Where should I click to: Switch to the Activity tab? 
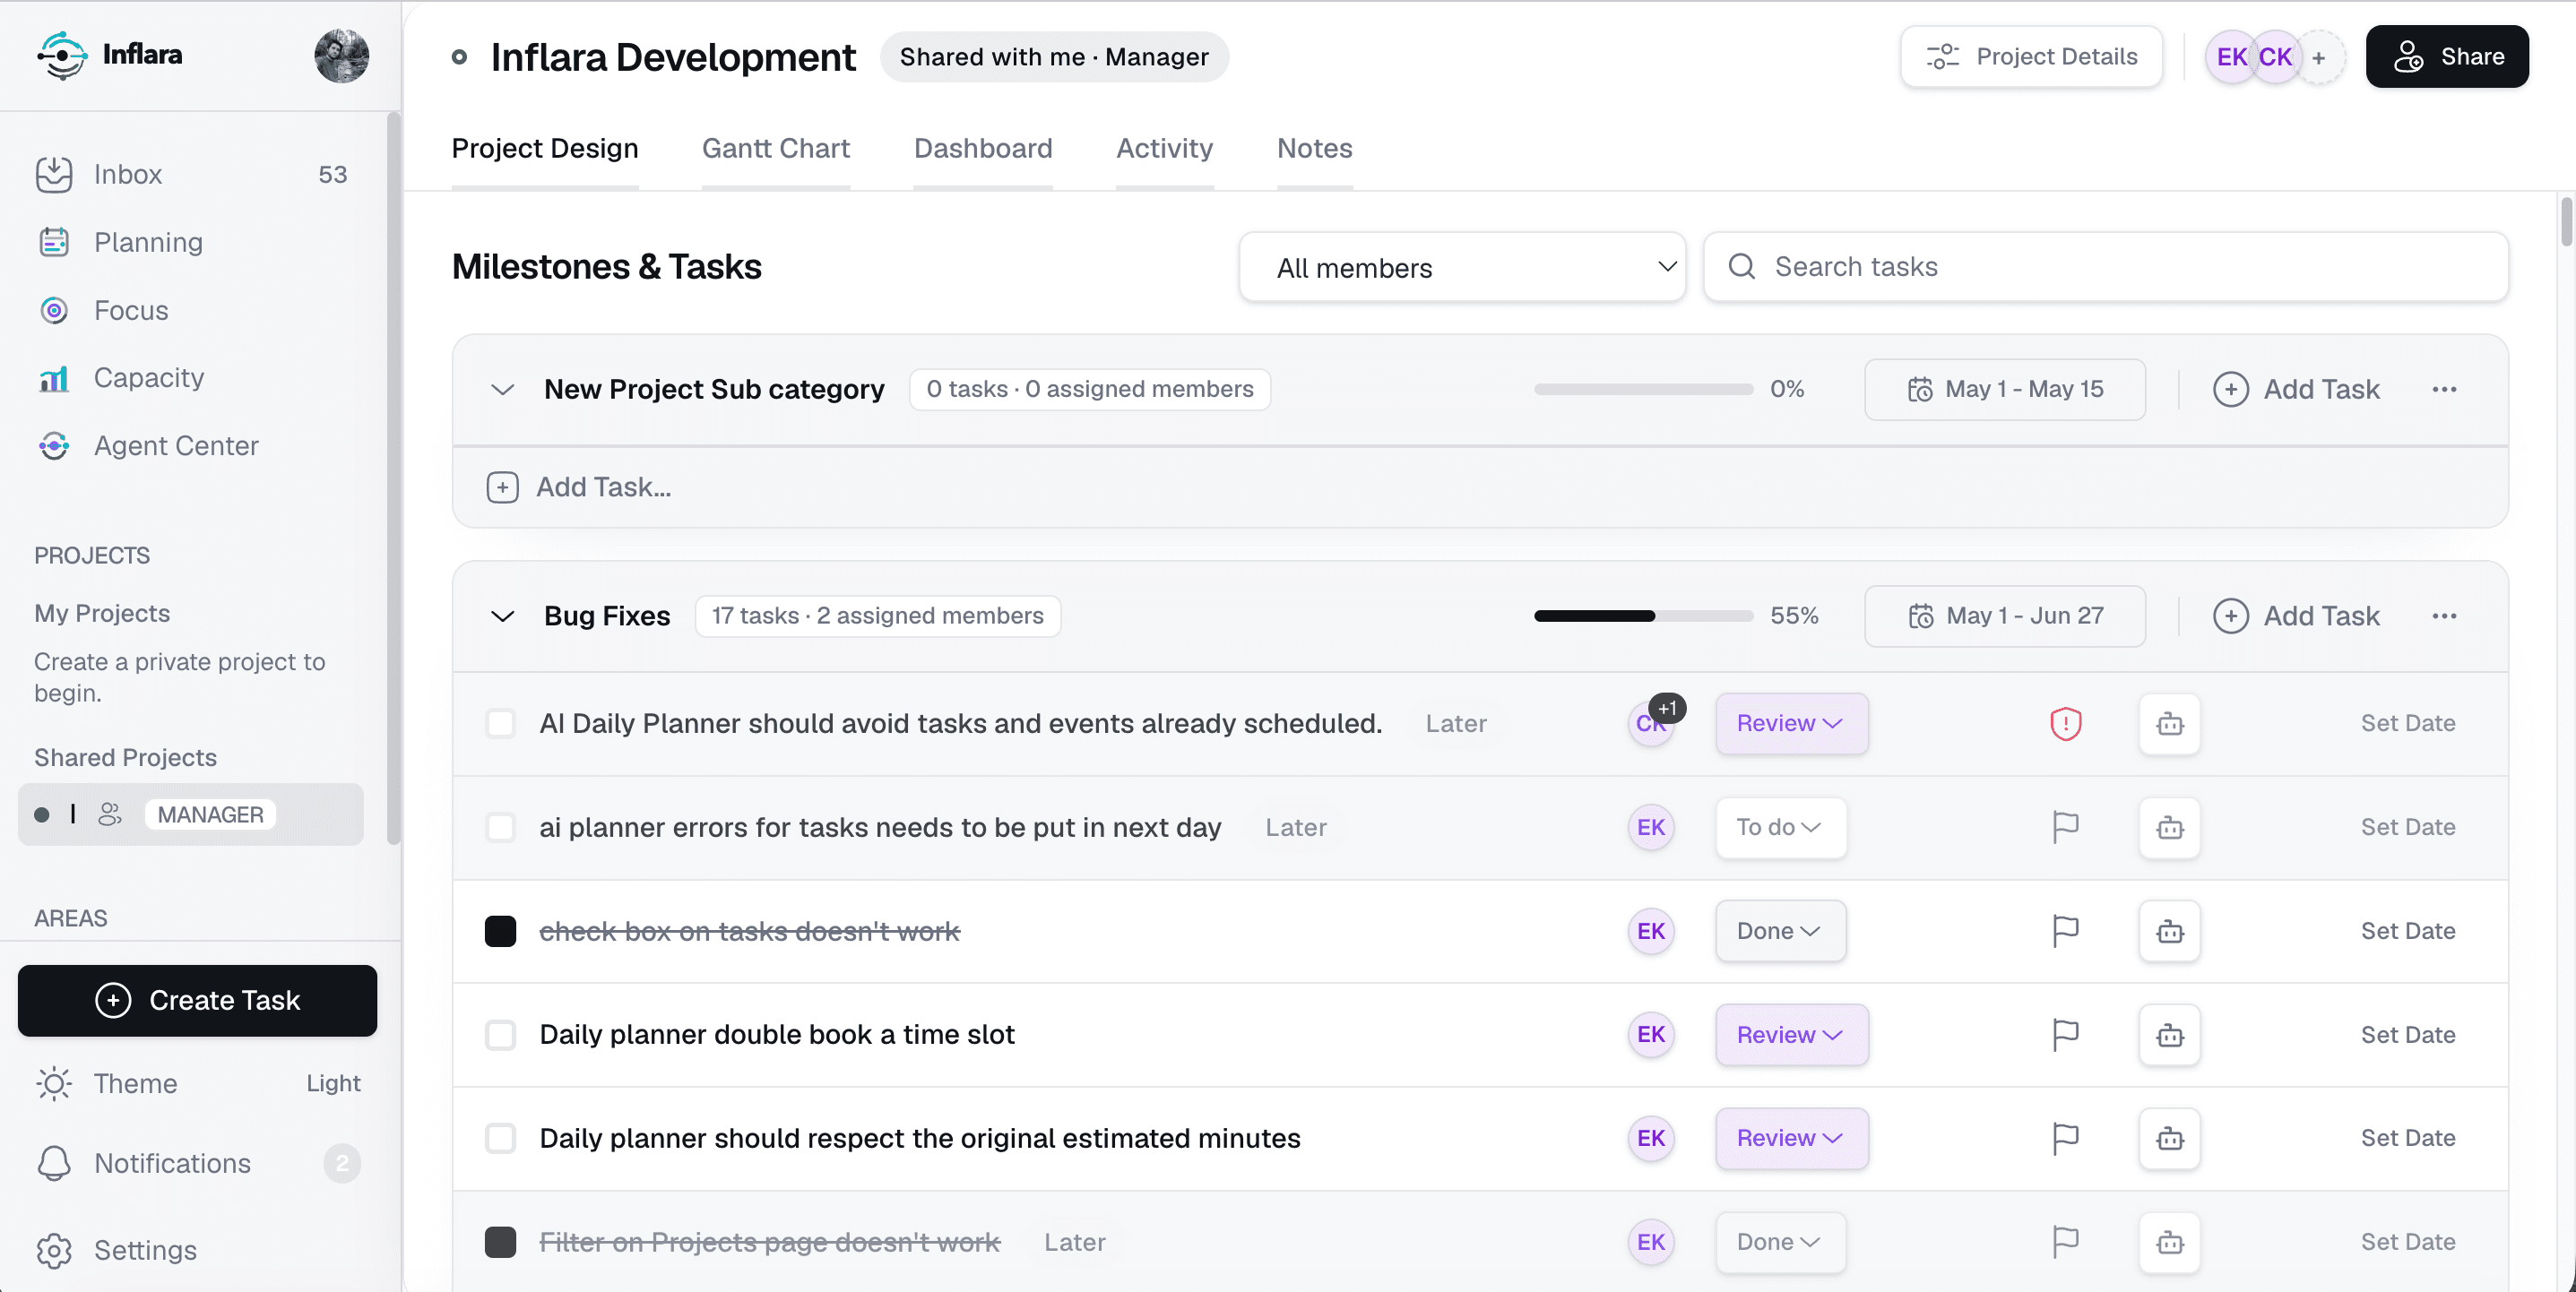pos(1164,148)
